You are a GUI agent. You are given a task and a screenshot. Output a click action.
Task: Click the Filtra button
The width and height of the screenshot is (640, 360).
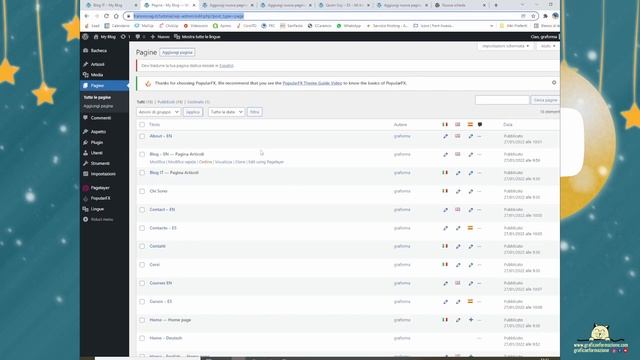point(254,112)
